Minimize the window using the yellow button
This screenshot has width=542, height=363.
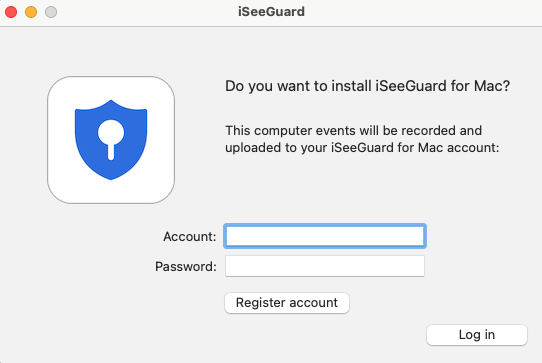[31, 12]
